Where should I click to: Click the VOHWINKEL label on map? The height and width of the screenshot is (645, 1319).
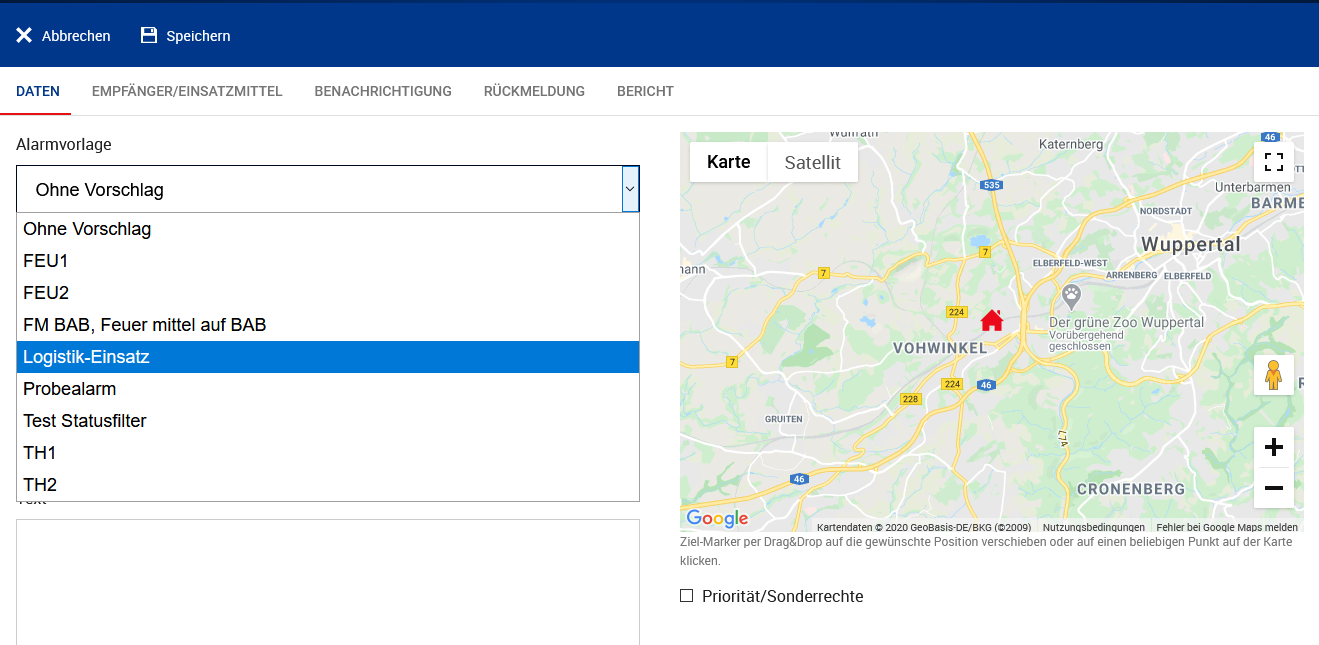[938, 348]
